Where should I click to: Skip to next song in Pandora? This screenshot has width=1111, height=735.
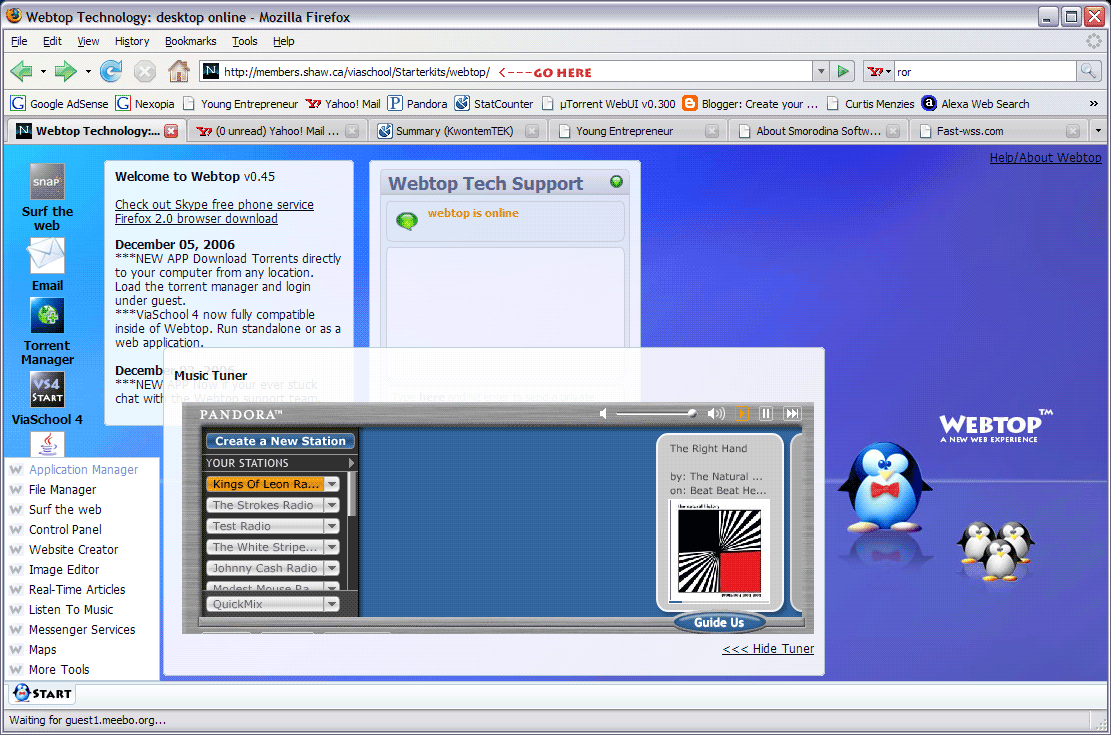pos(792,413)
